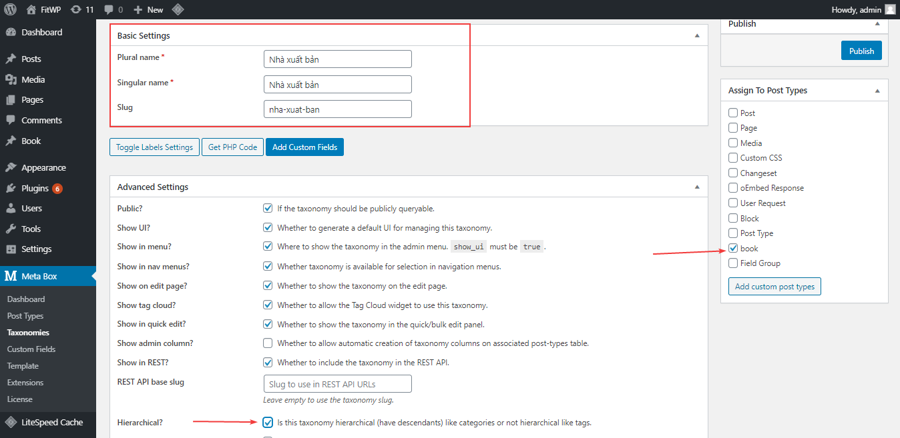Viewport: 900px width, 438px height.
Task: Click the Plugins plug icon
Action: pos(10,188)
